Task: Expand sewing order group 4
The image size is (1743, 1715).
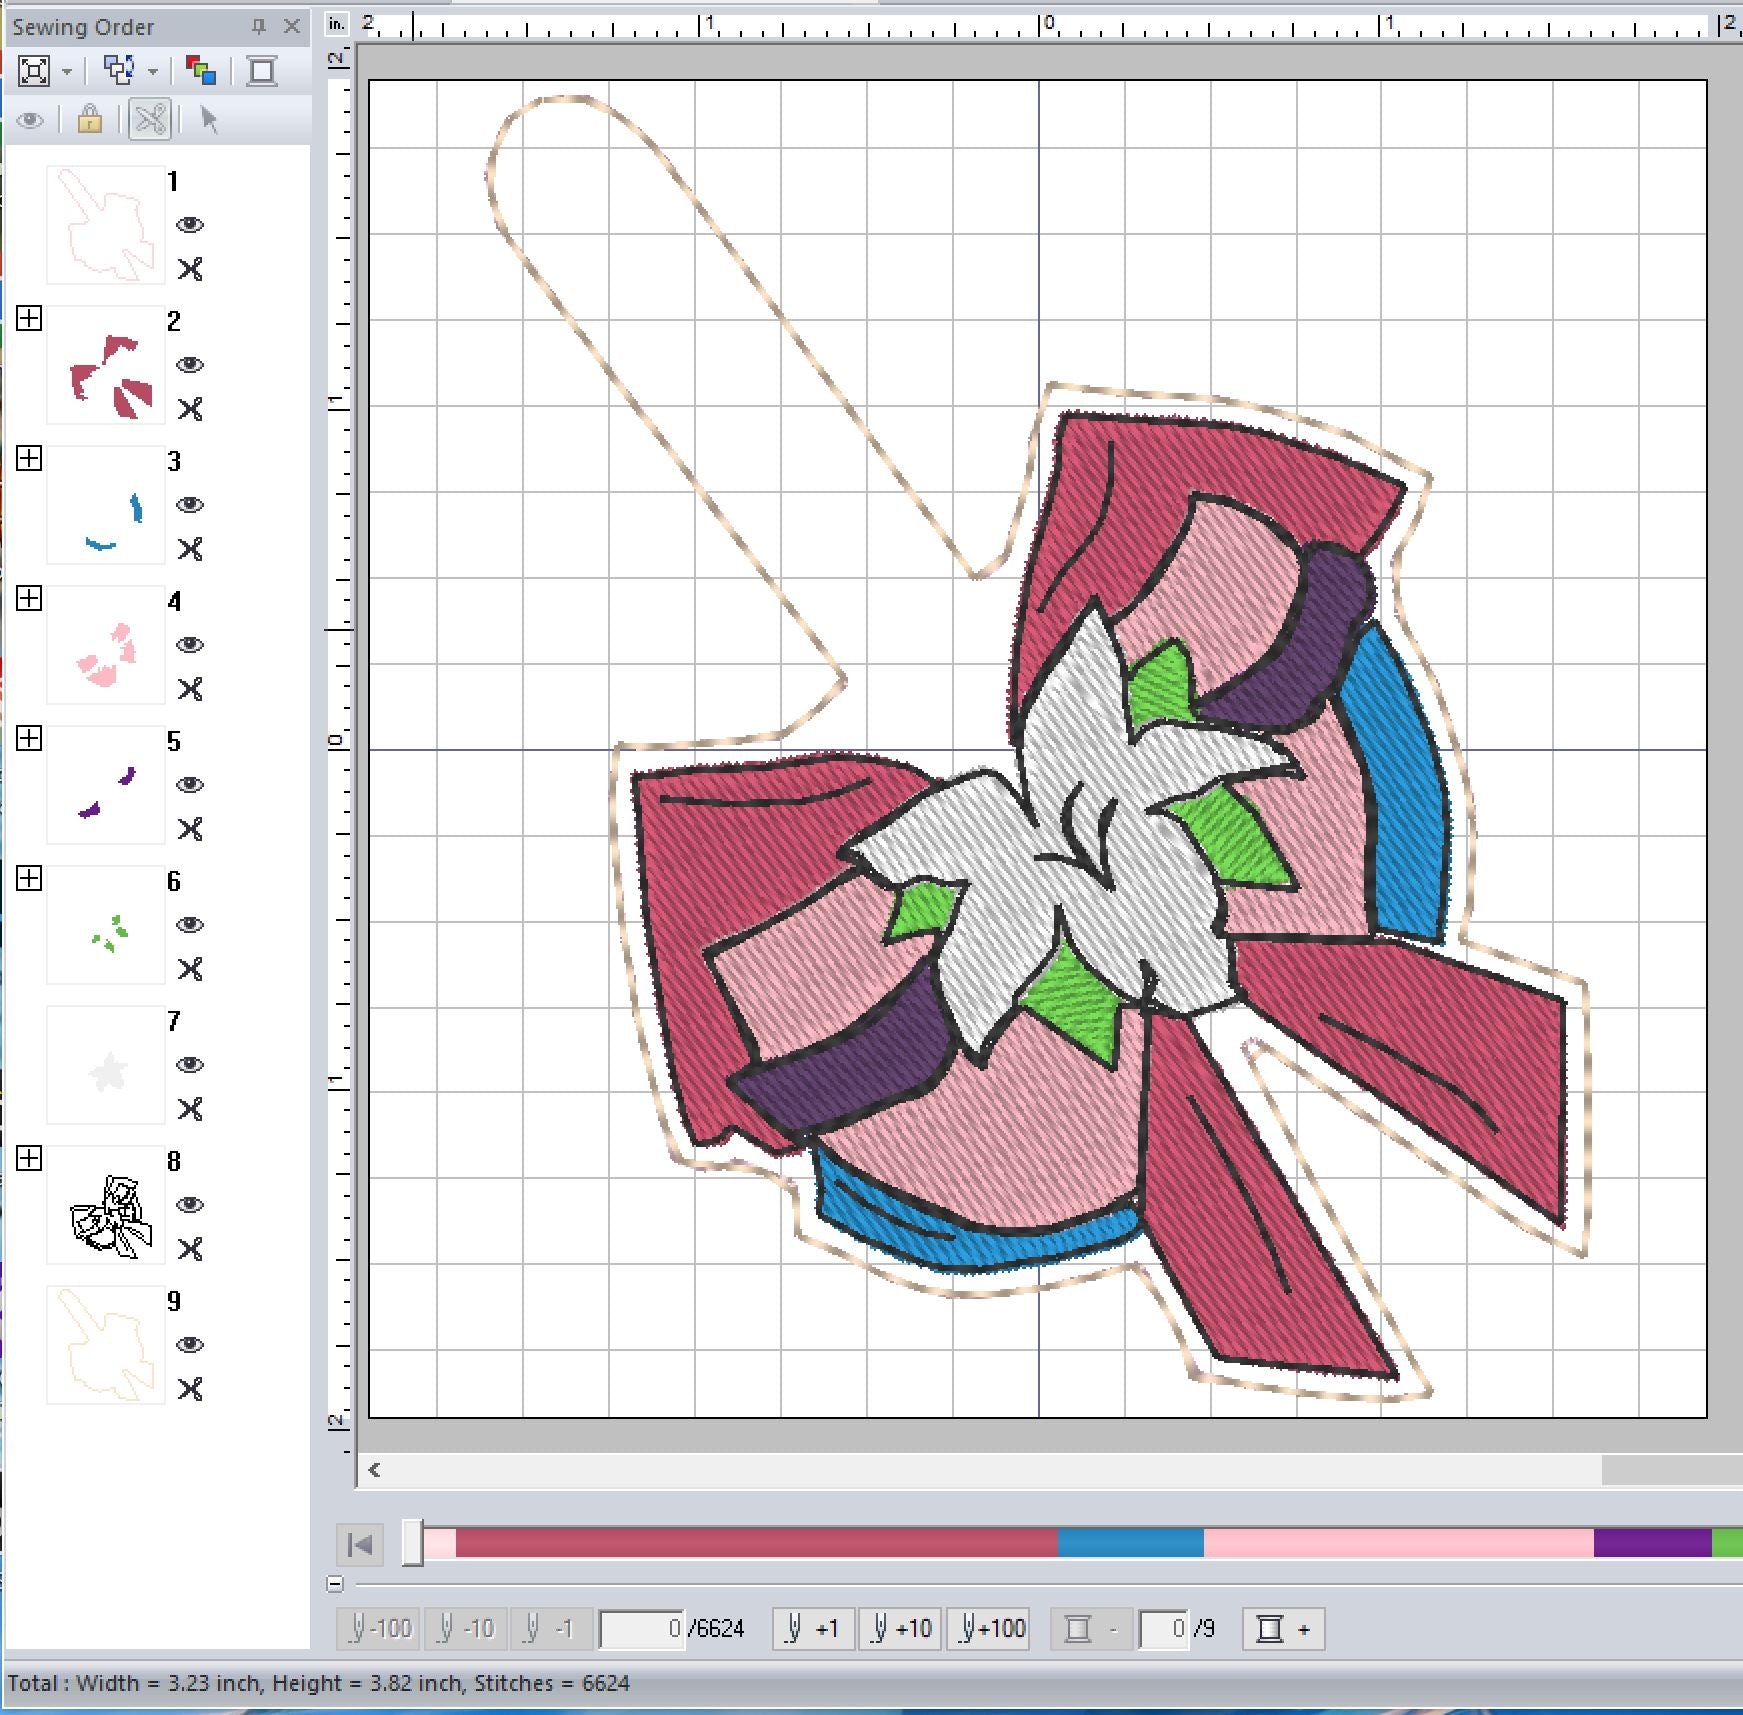Action: click(29, 598)
